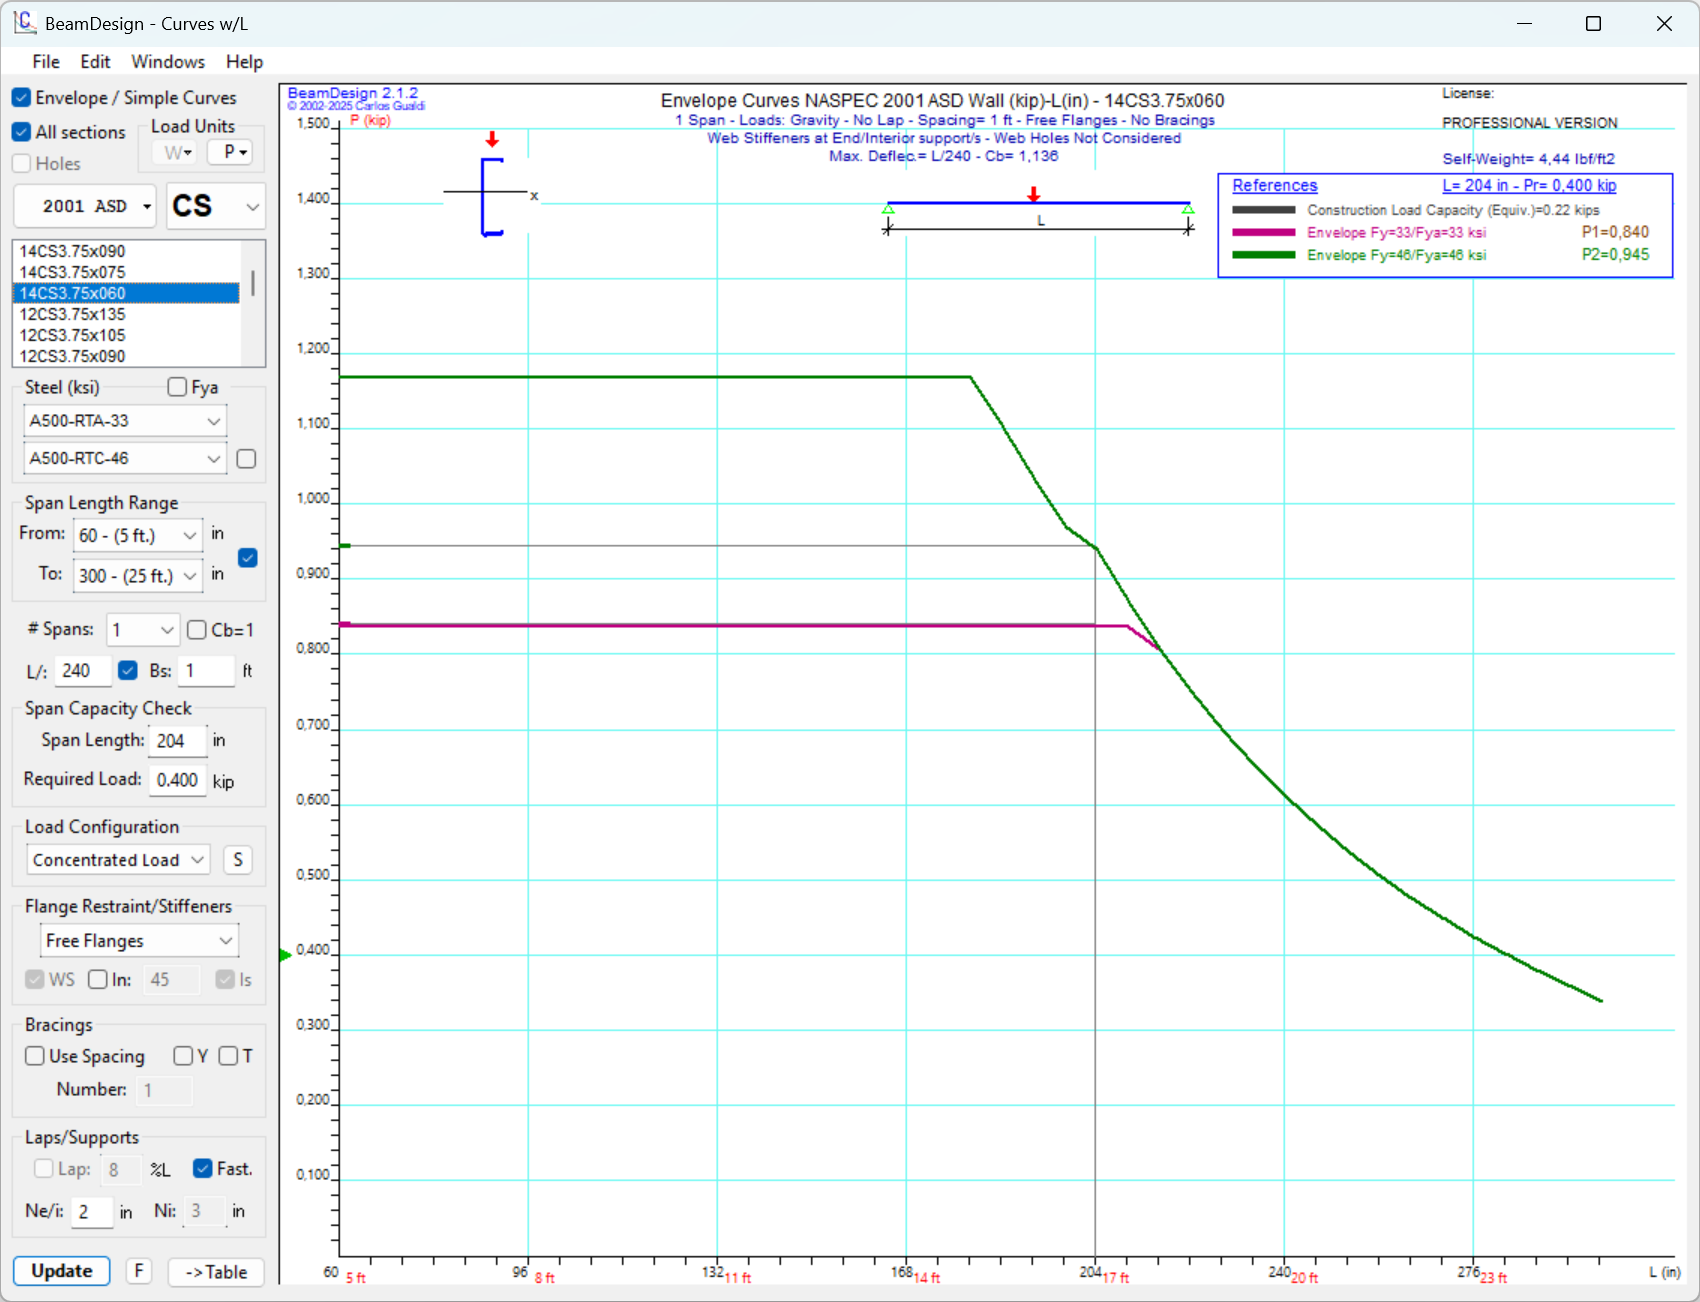Expand the Free Flanges restraint dropdown
The image size is (1700, 1302).
point(139,941)
